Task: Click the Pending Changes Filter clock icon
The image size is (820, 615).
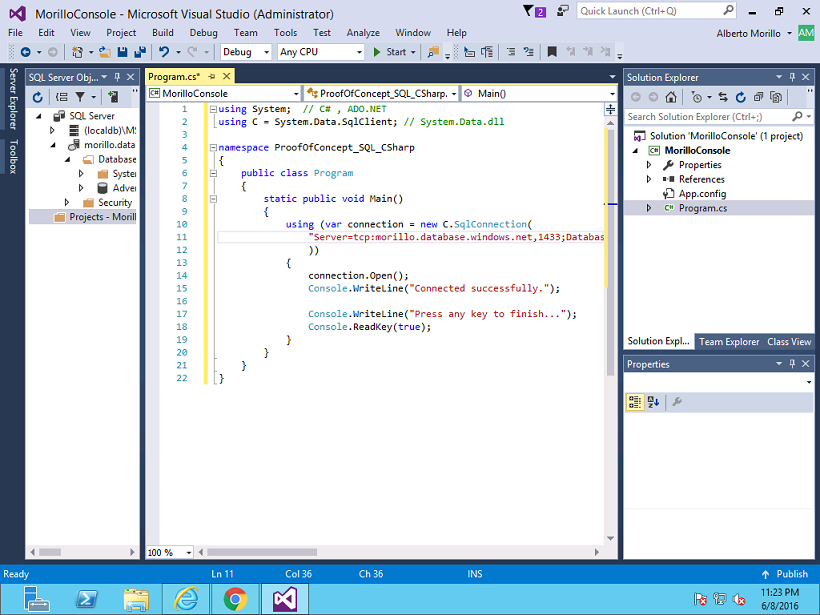Action: tap(697, 97)
